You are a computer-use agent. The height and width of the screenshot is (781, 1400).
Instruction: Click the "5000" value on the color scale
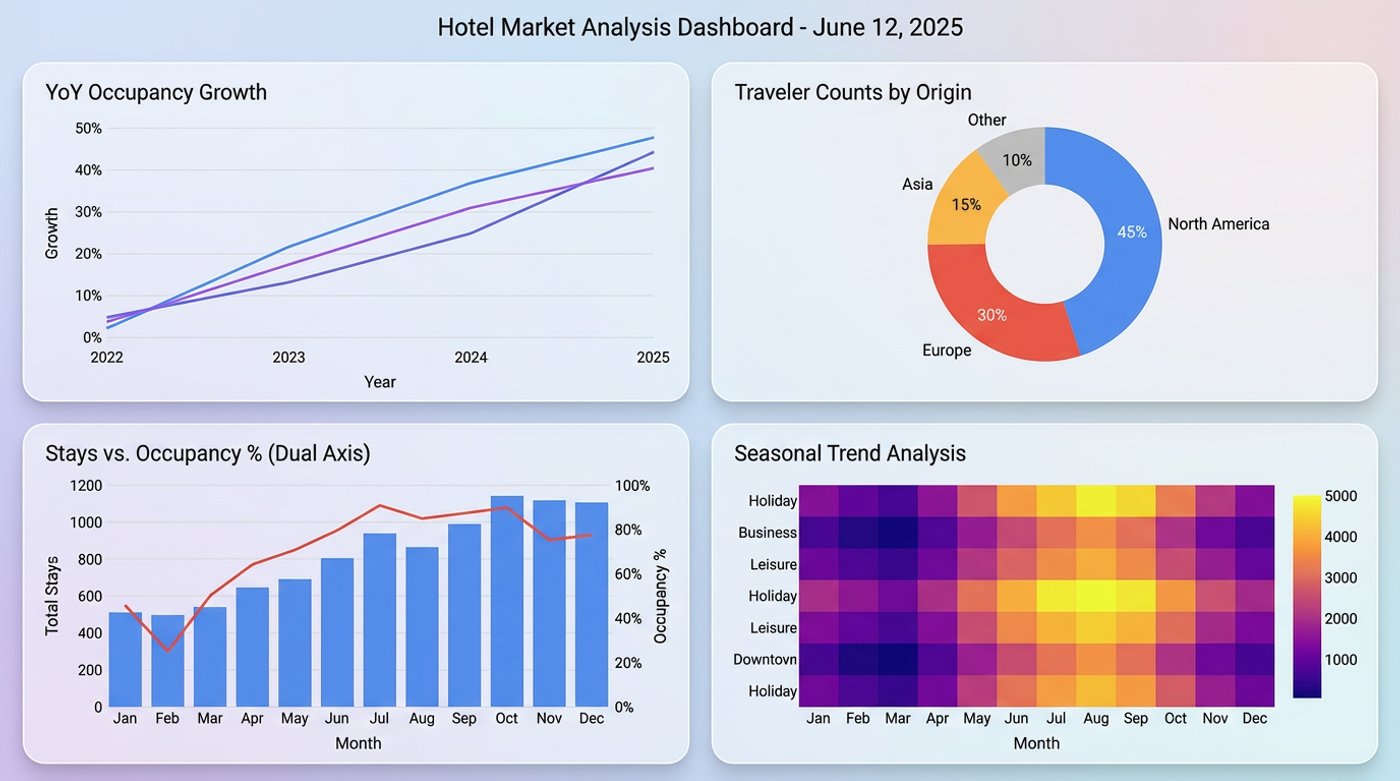(1341, 497)
